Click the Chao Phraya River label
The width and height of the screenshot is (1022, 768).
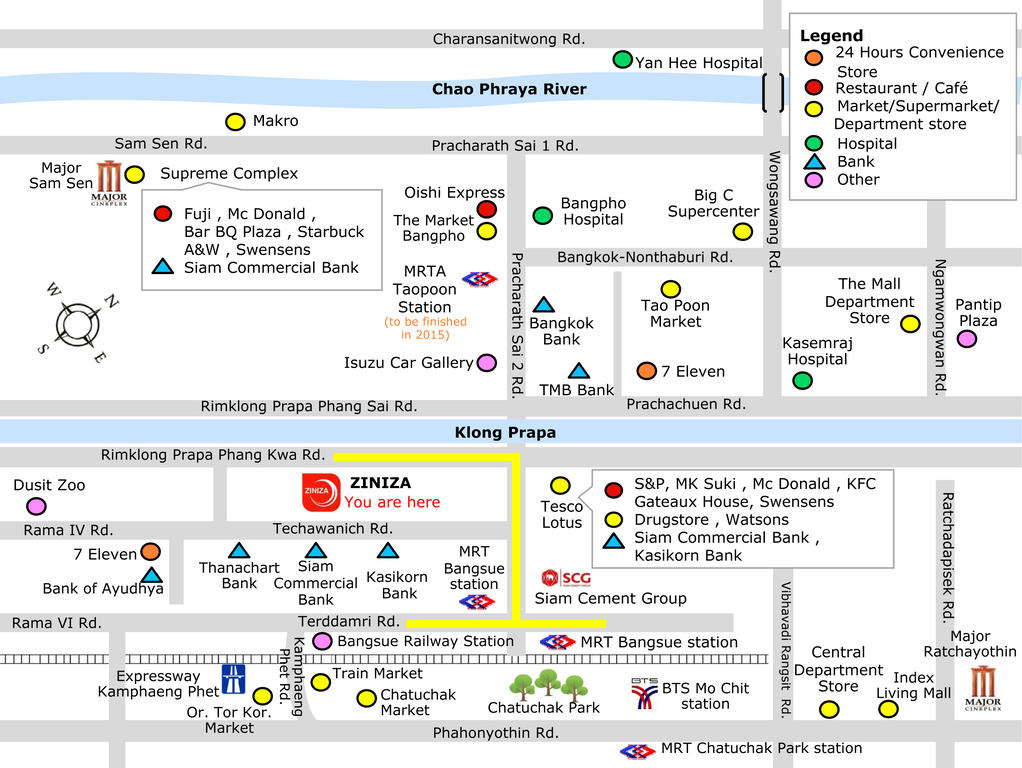click(x=509, y=89)
